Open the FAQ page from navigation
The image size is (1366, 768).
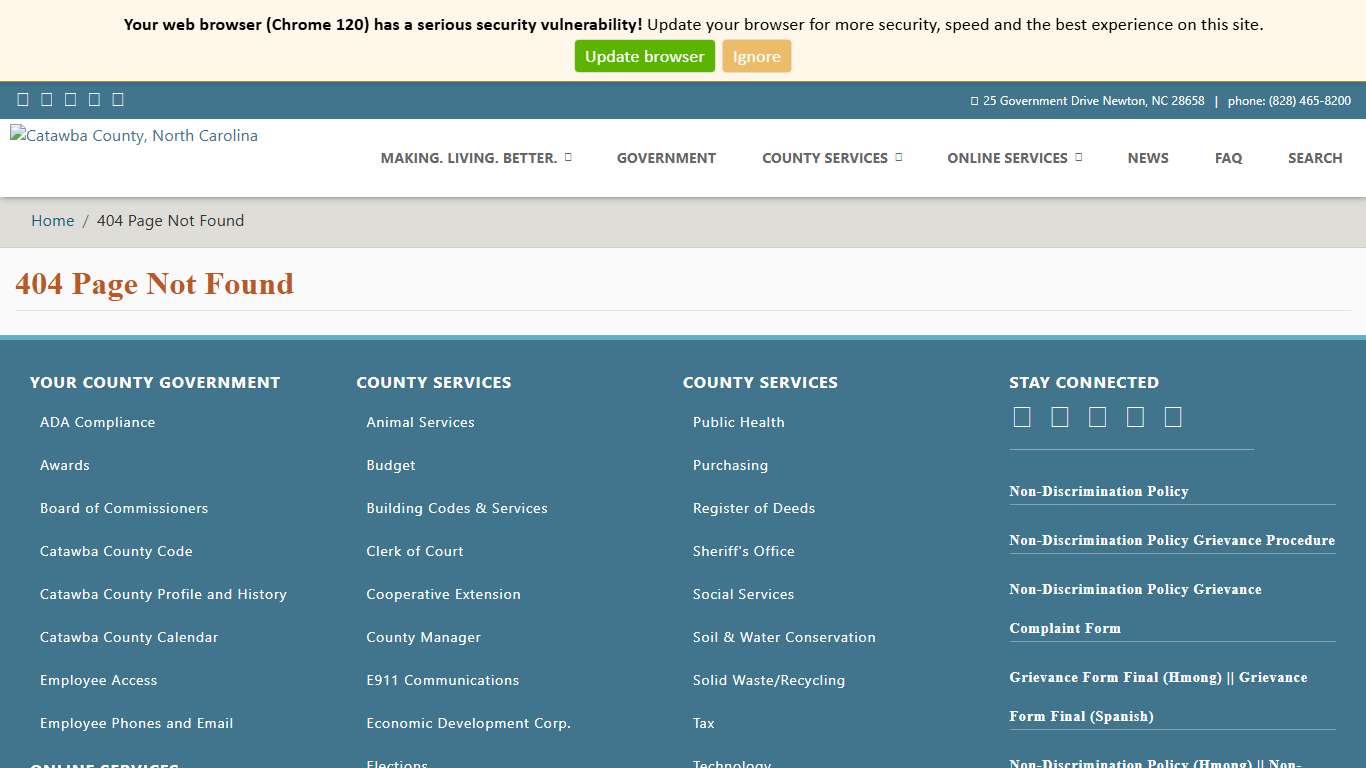coord(1228,158)
